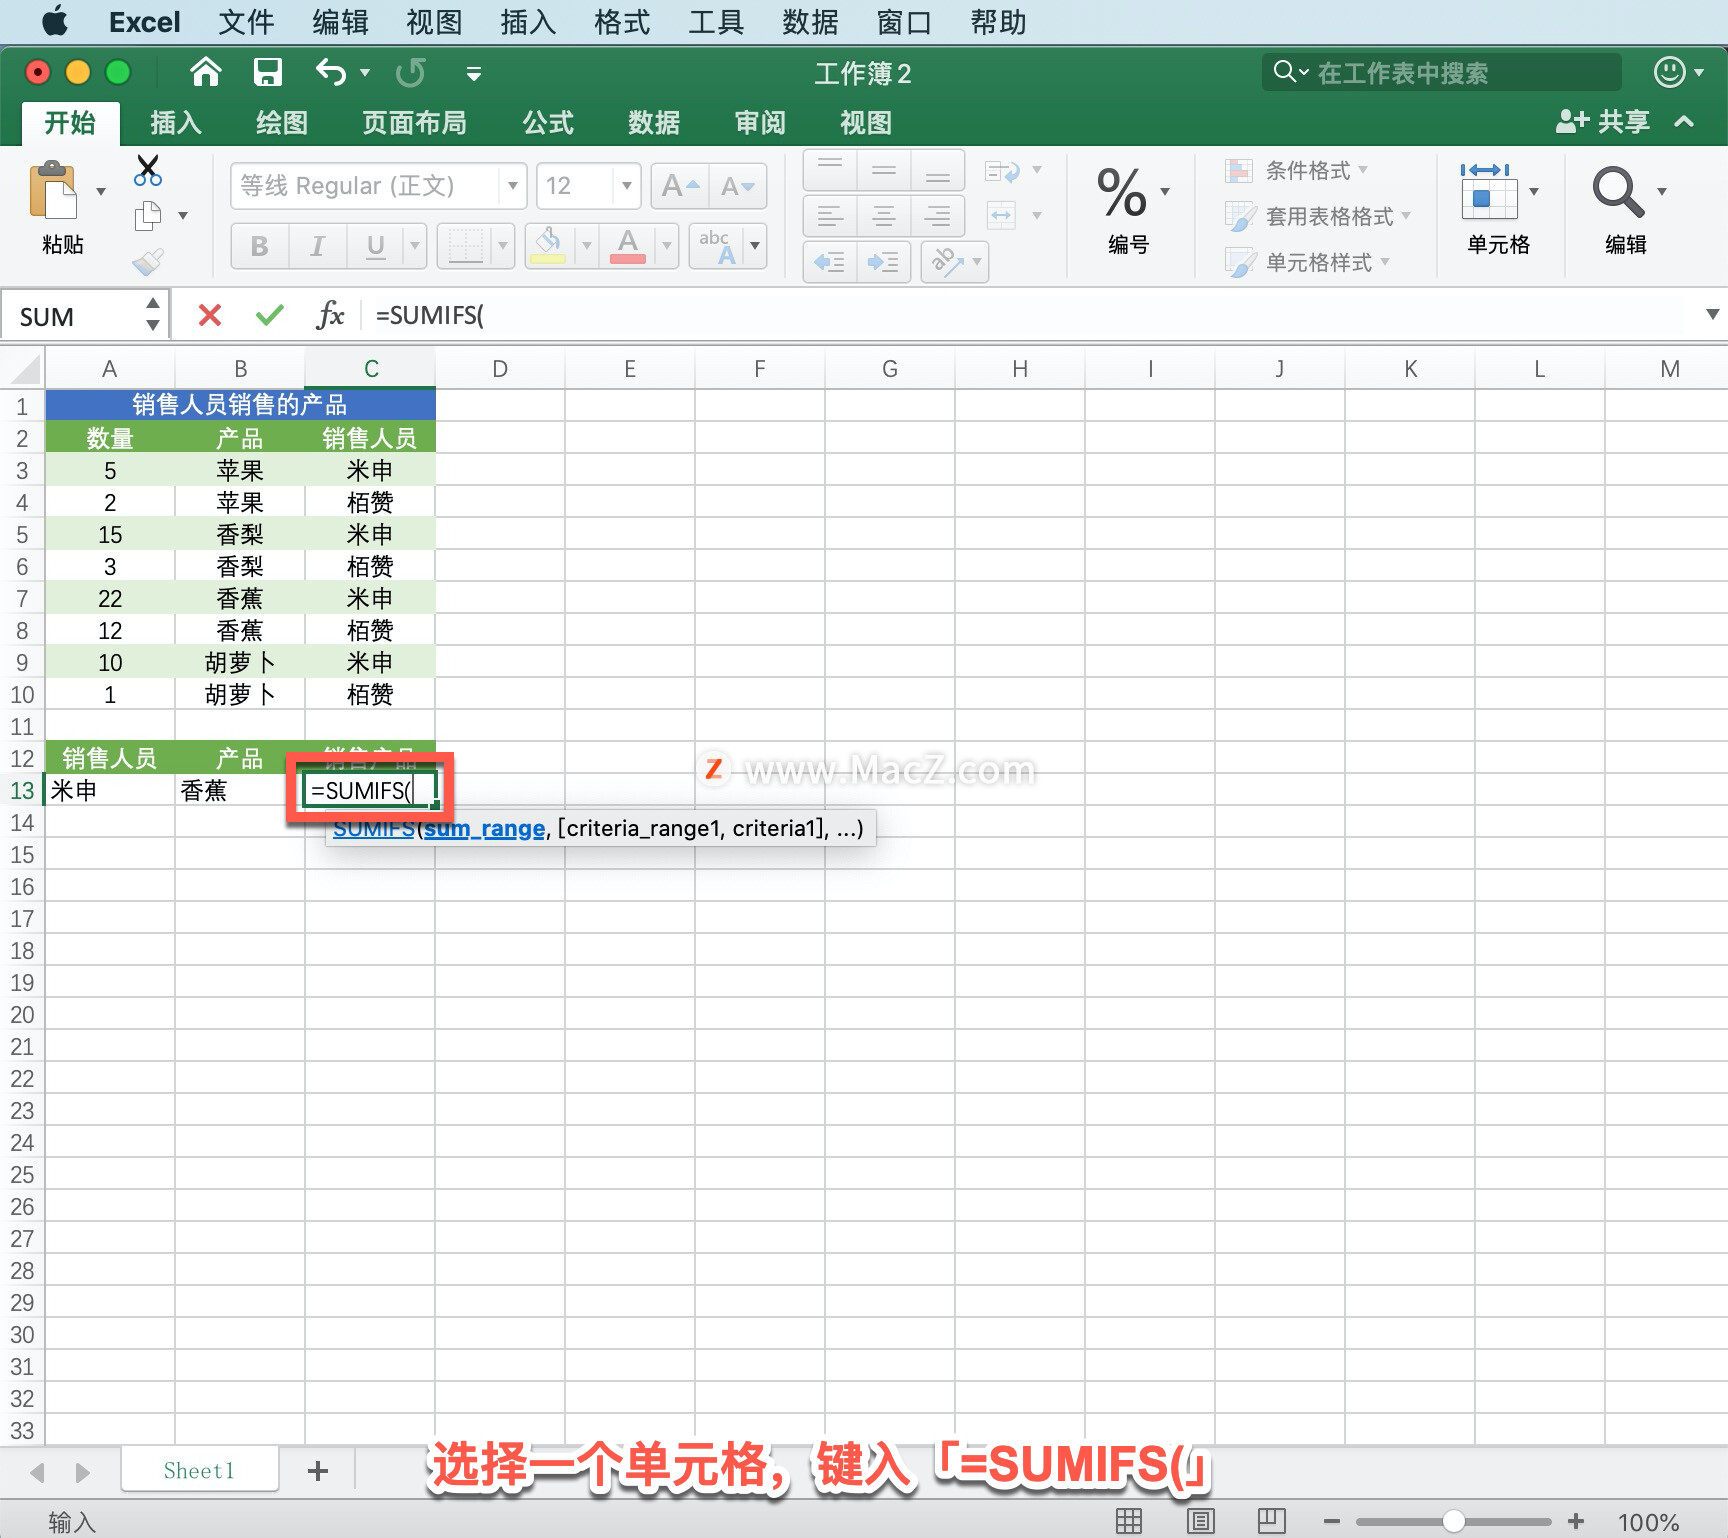The height and width of the screenshot is (1538, 1728).
Task: Click the Home icon in title bar
Action: point(205,72)
